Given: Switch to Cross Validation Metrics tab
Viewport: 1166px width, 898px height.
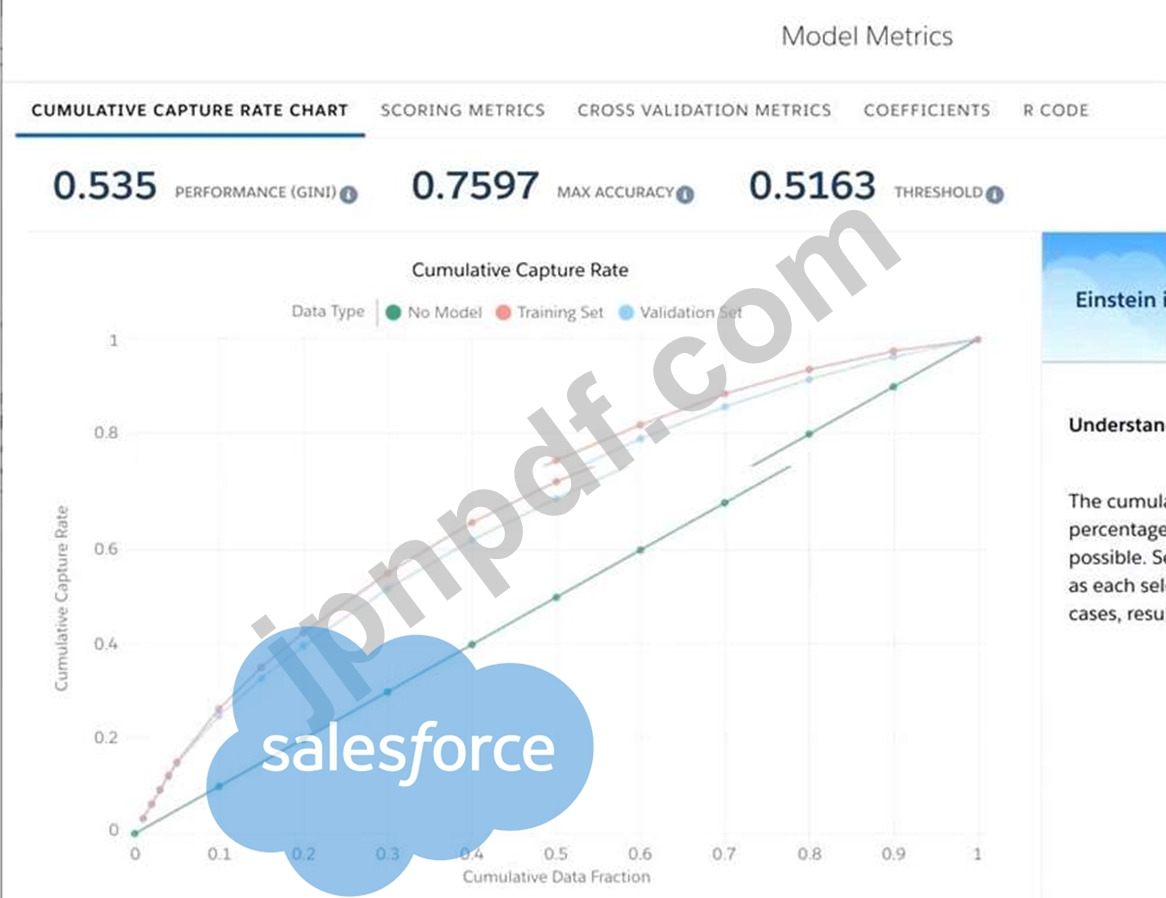Looking at the screenshot, I should [704, 110].
